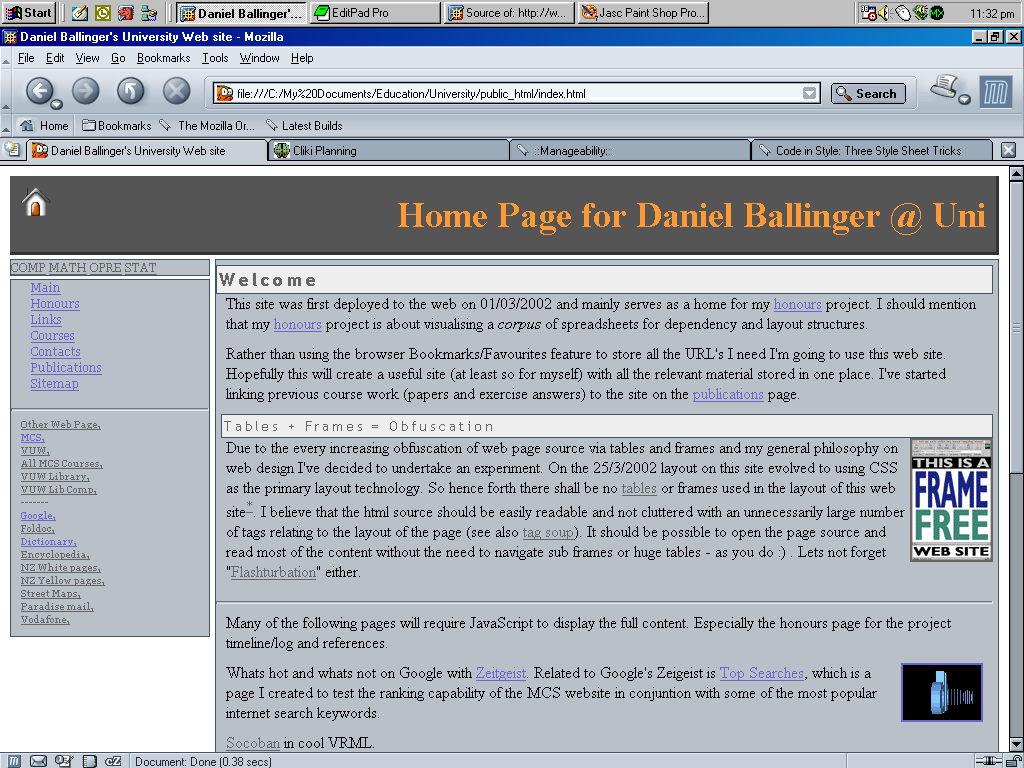Screen dimensions: 1024x768
Task: Open Mail from the status bar envelope icon
Action: (x=39, y=761)
